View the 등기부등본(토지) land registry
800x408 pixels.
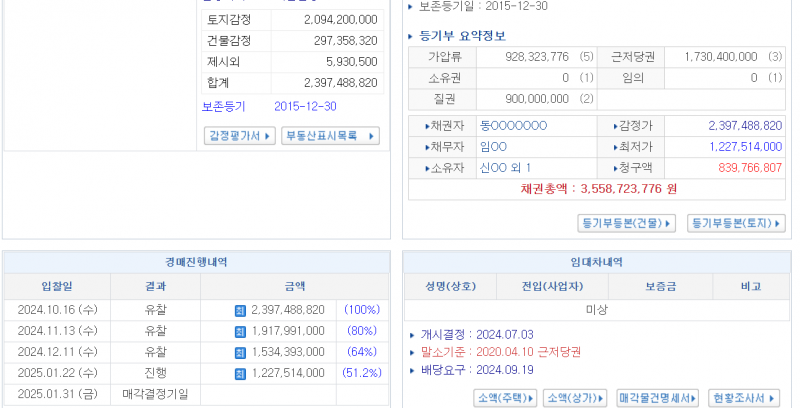pyautogui.click(x=735, y=223)
